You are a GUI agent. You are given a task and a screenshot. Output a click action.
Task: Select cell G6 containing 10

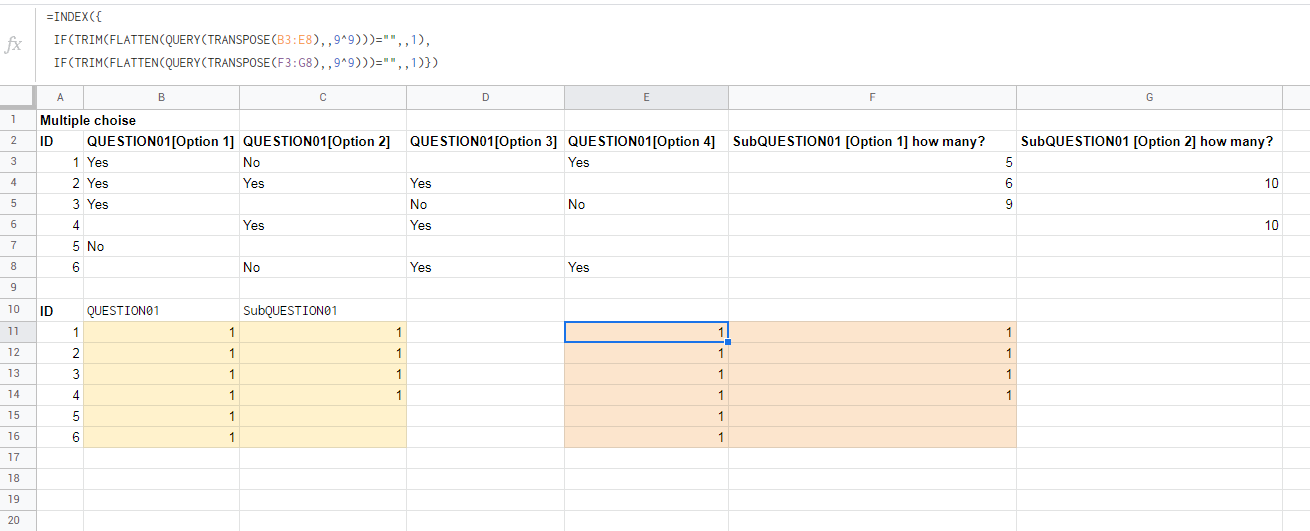point(1149,225)
